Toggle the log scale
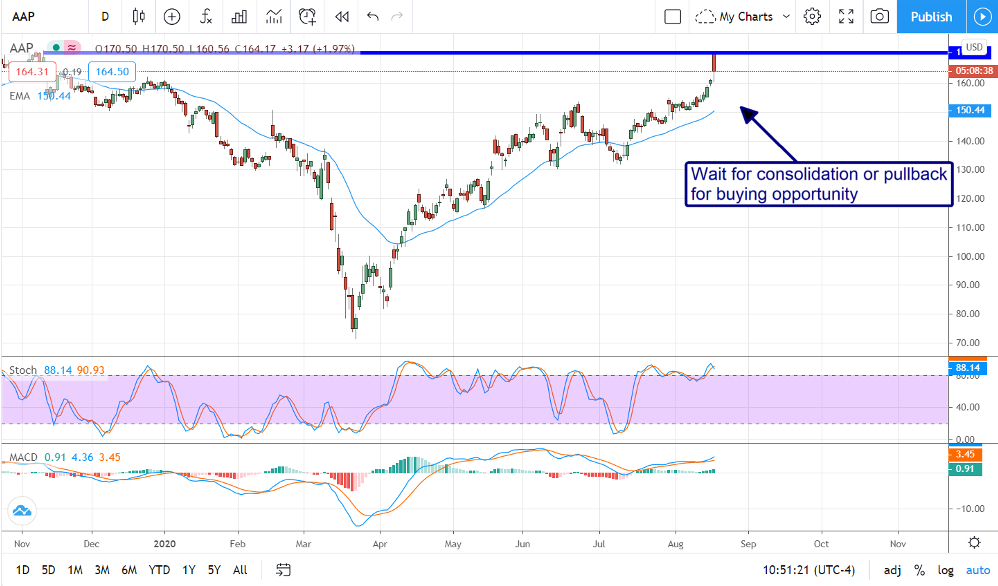Viewport: 998px width, 586px height. [x=943, y=570]
